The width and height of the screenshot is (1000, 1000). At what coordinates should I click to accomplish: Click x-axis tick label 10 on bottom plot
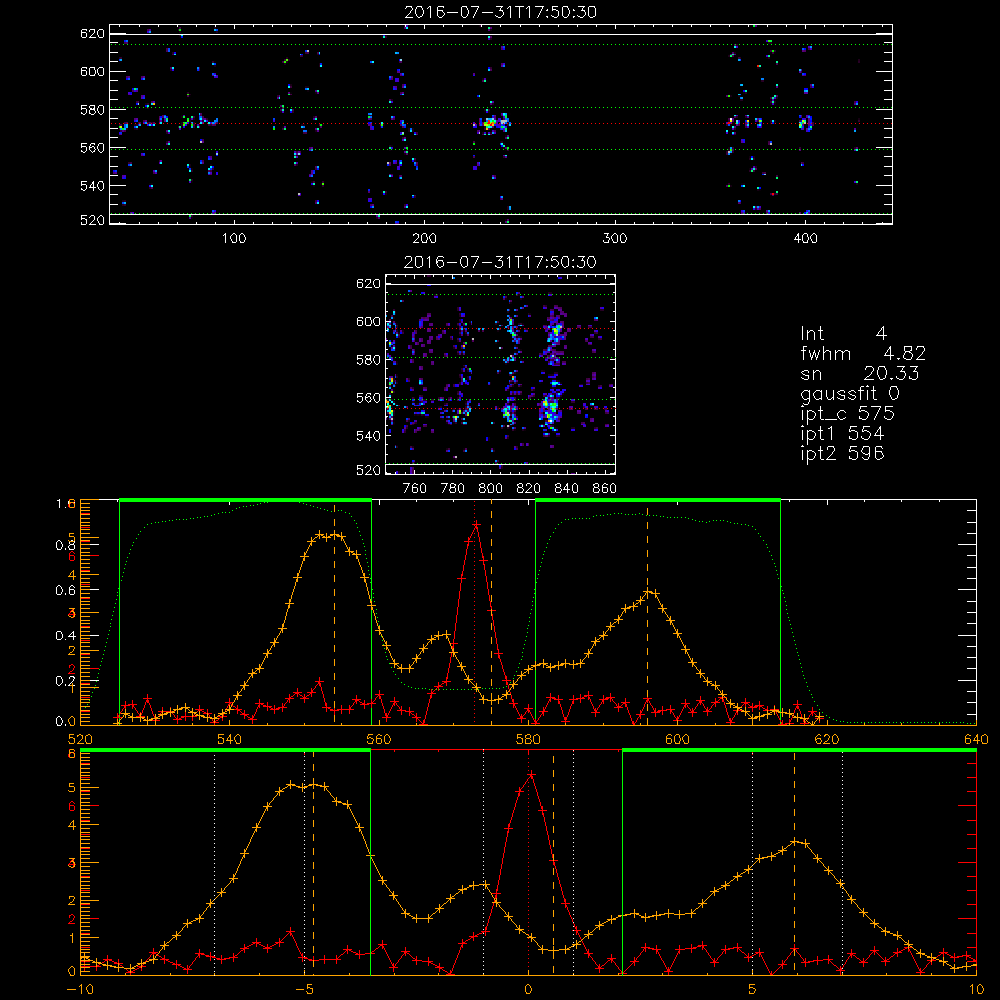coord(976,989)
